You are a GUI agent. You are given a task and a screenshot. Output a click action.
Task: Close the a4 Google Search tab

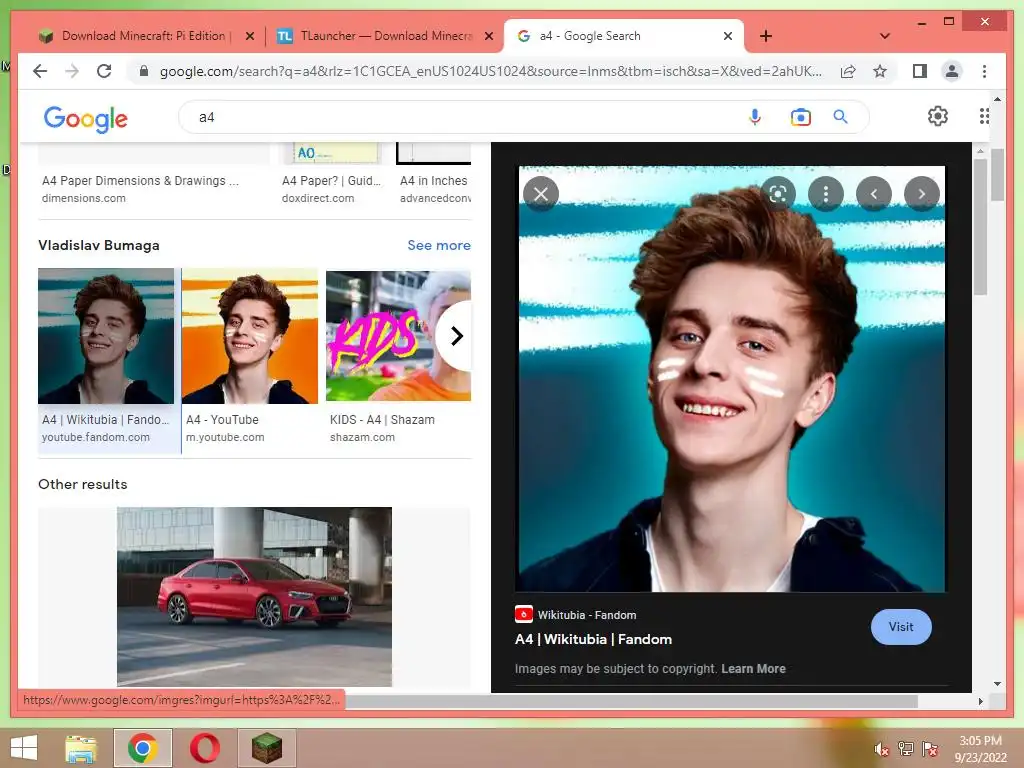pos(728,36)
